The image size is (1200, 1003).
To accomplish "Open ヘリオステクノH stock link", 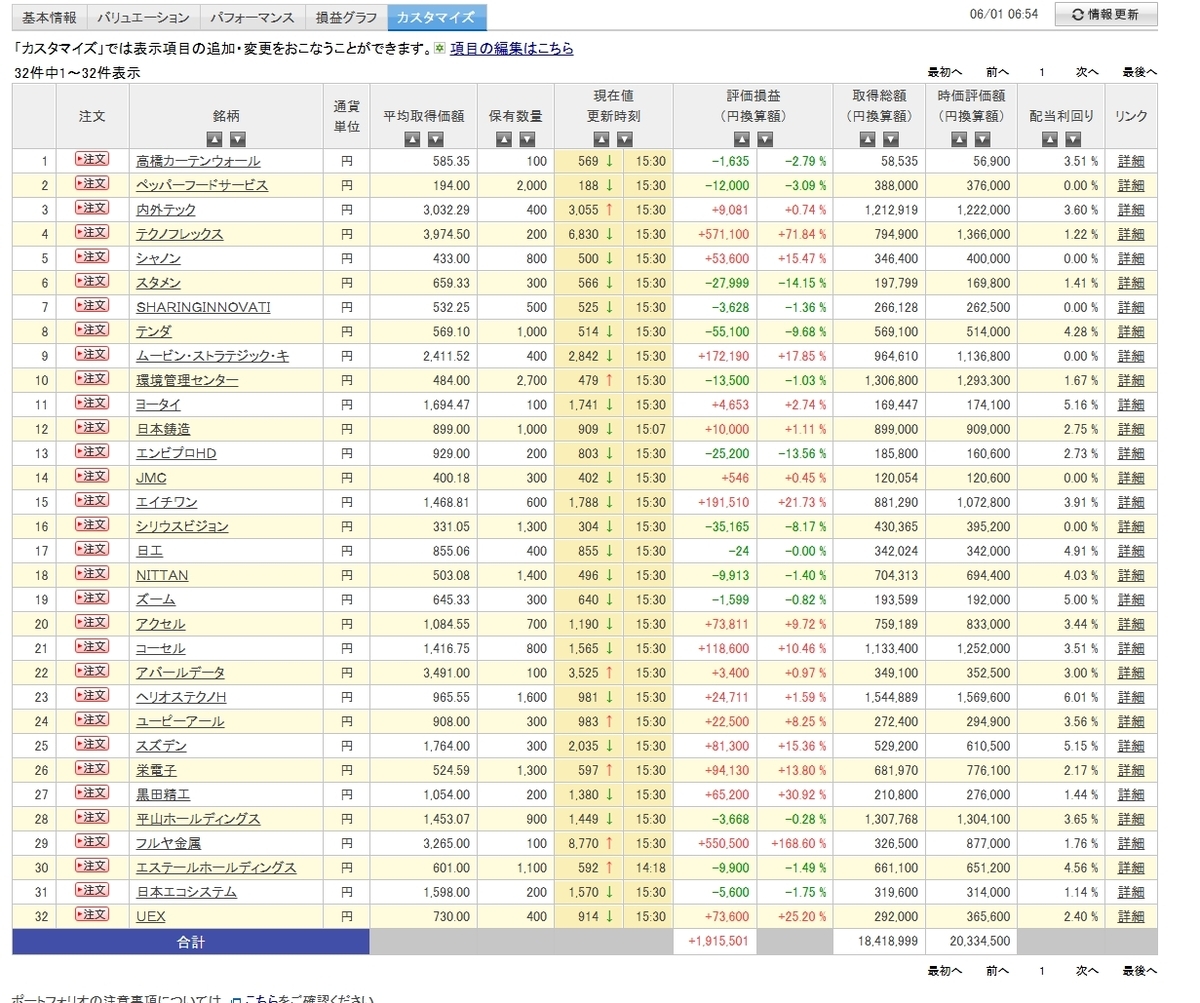I will coord(181,697).
